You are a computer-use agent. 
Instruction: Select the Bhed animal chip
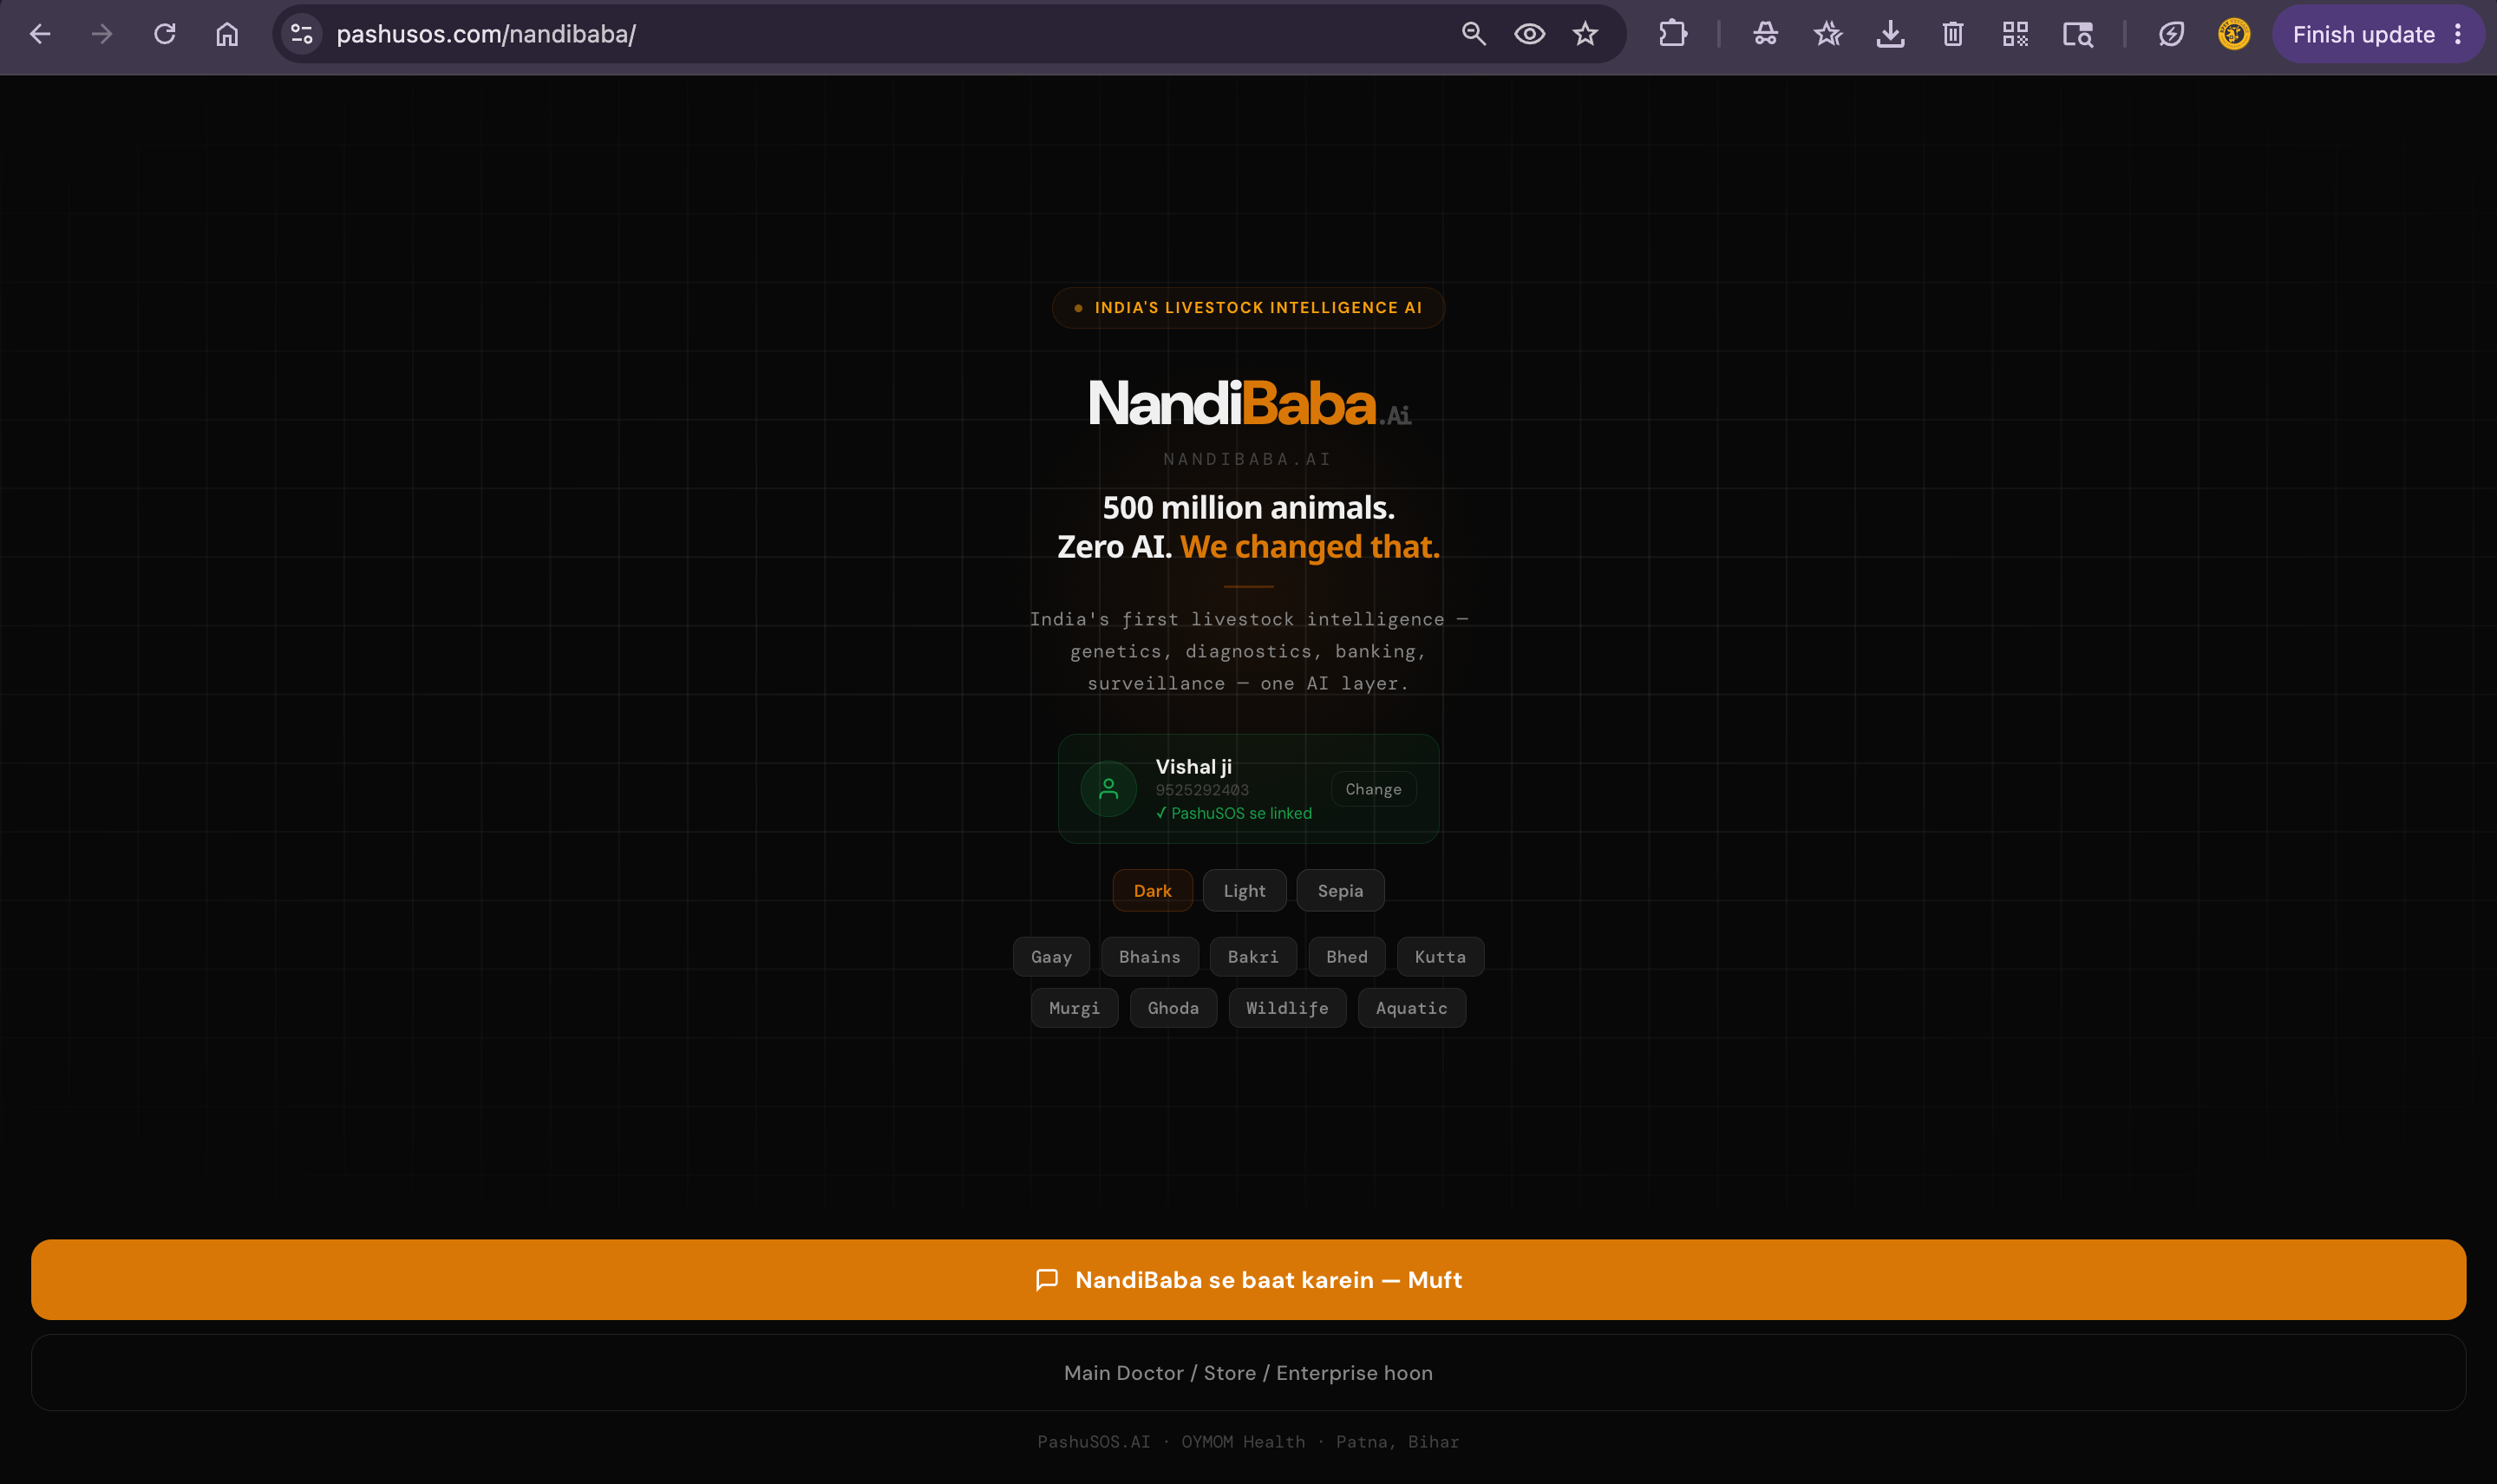click(x=1346, y=957)
